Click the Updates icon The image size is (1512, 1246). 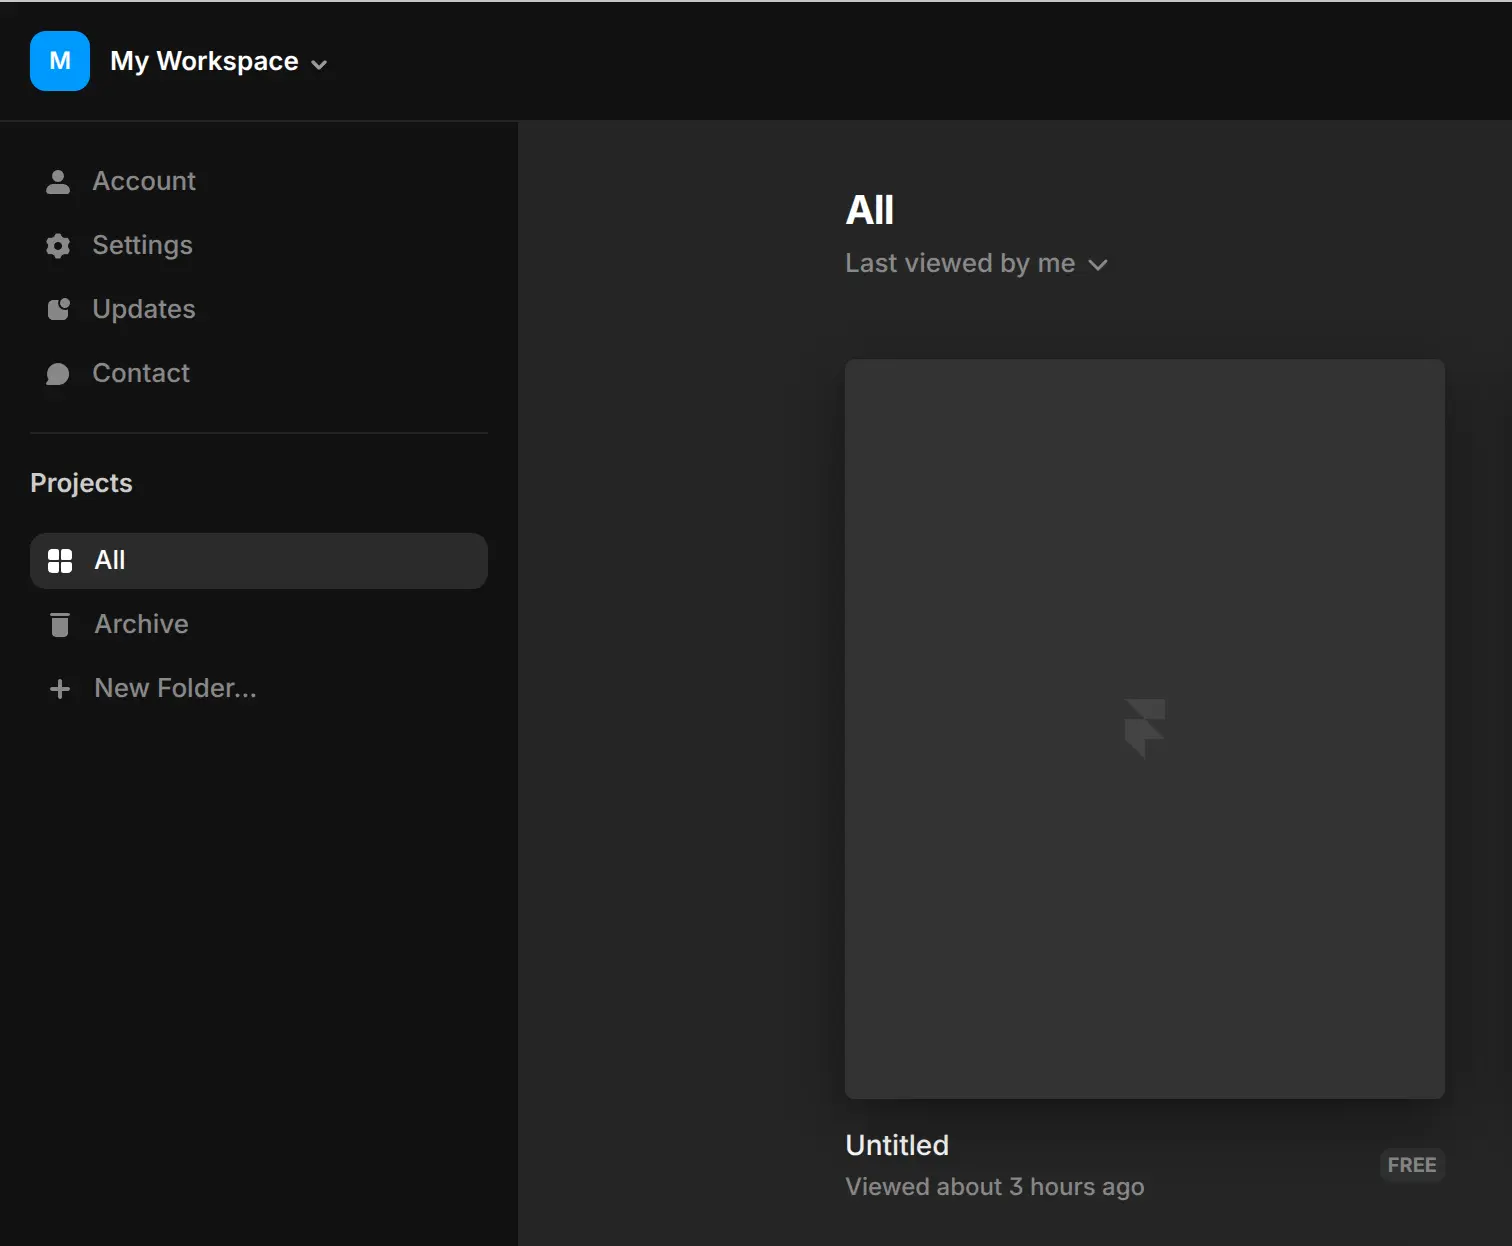58,309
